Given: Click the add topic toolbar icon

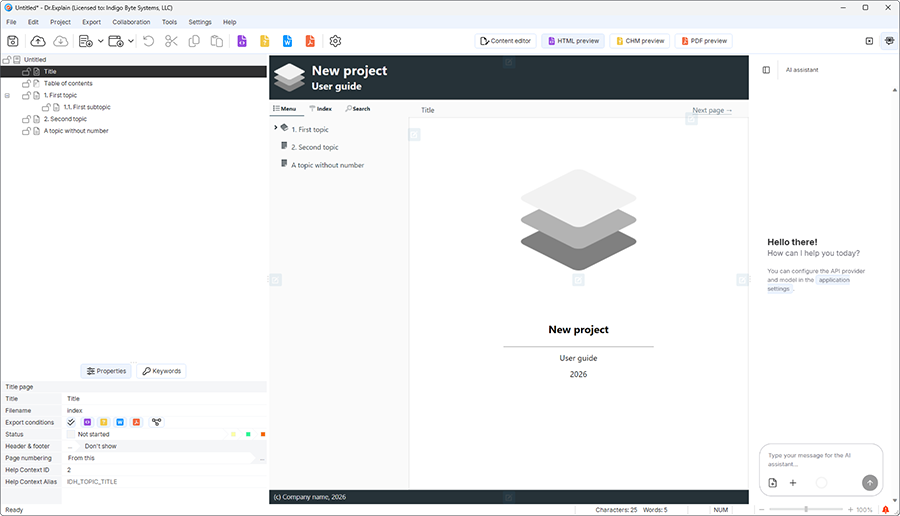Looking at the screenshot, I should [86, 41].
